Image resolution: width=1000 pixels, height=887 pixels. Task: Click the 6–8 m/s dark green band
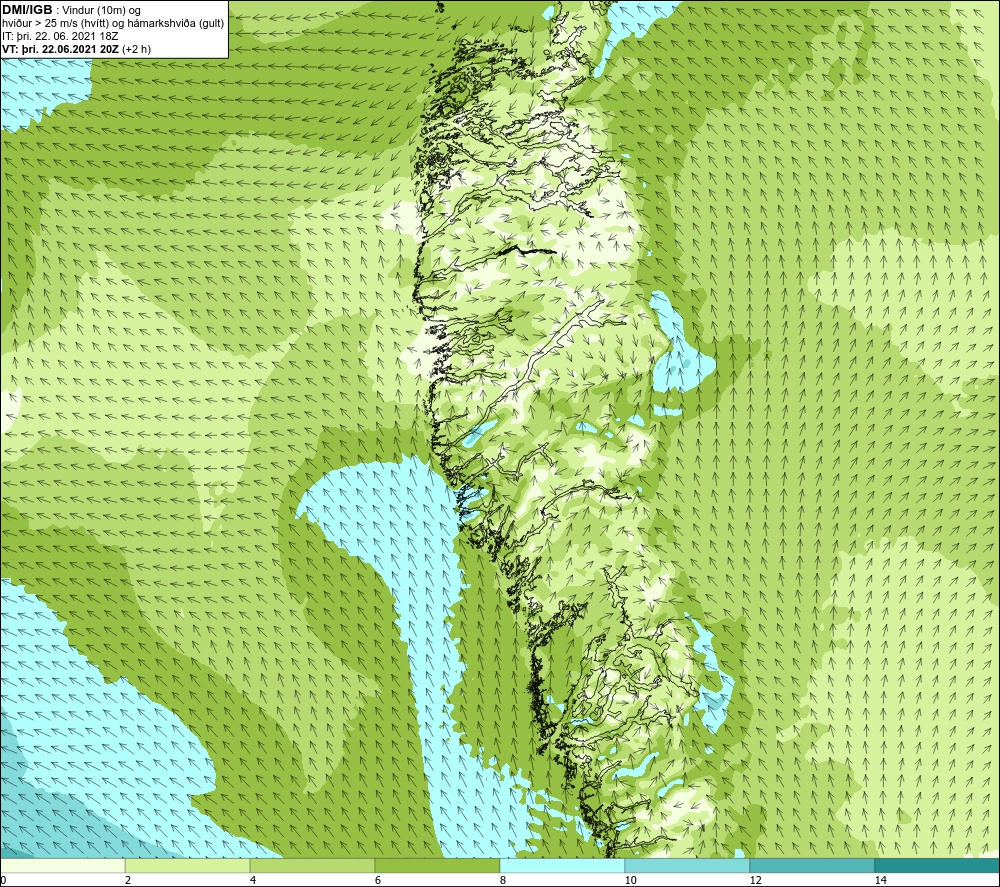tap(438, 866)
